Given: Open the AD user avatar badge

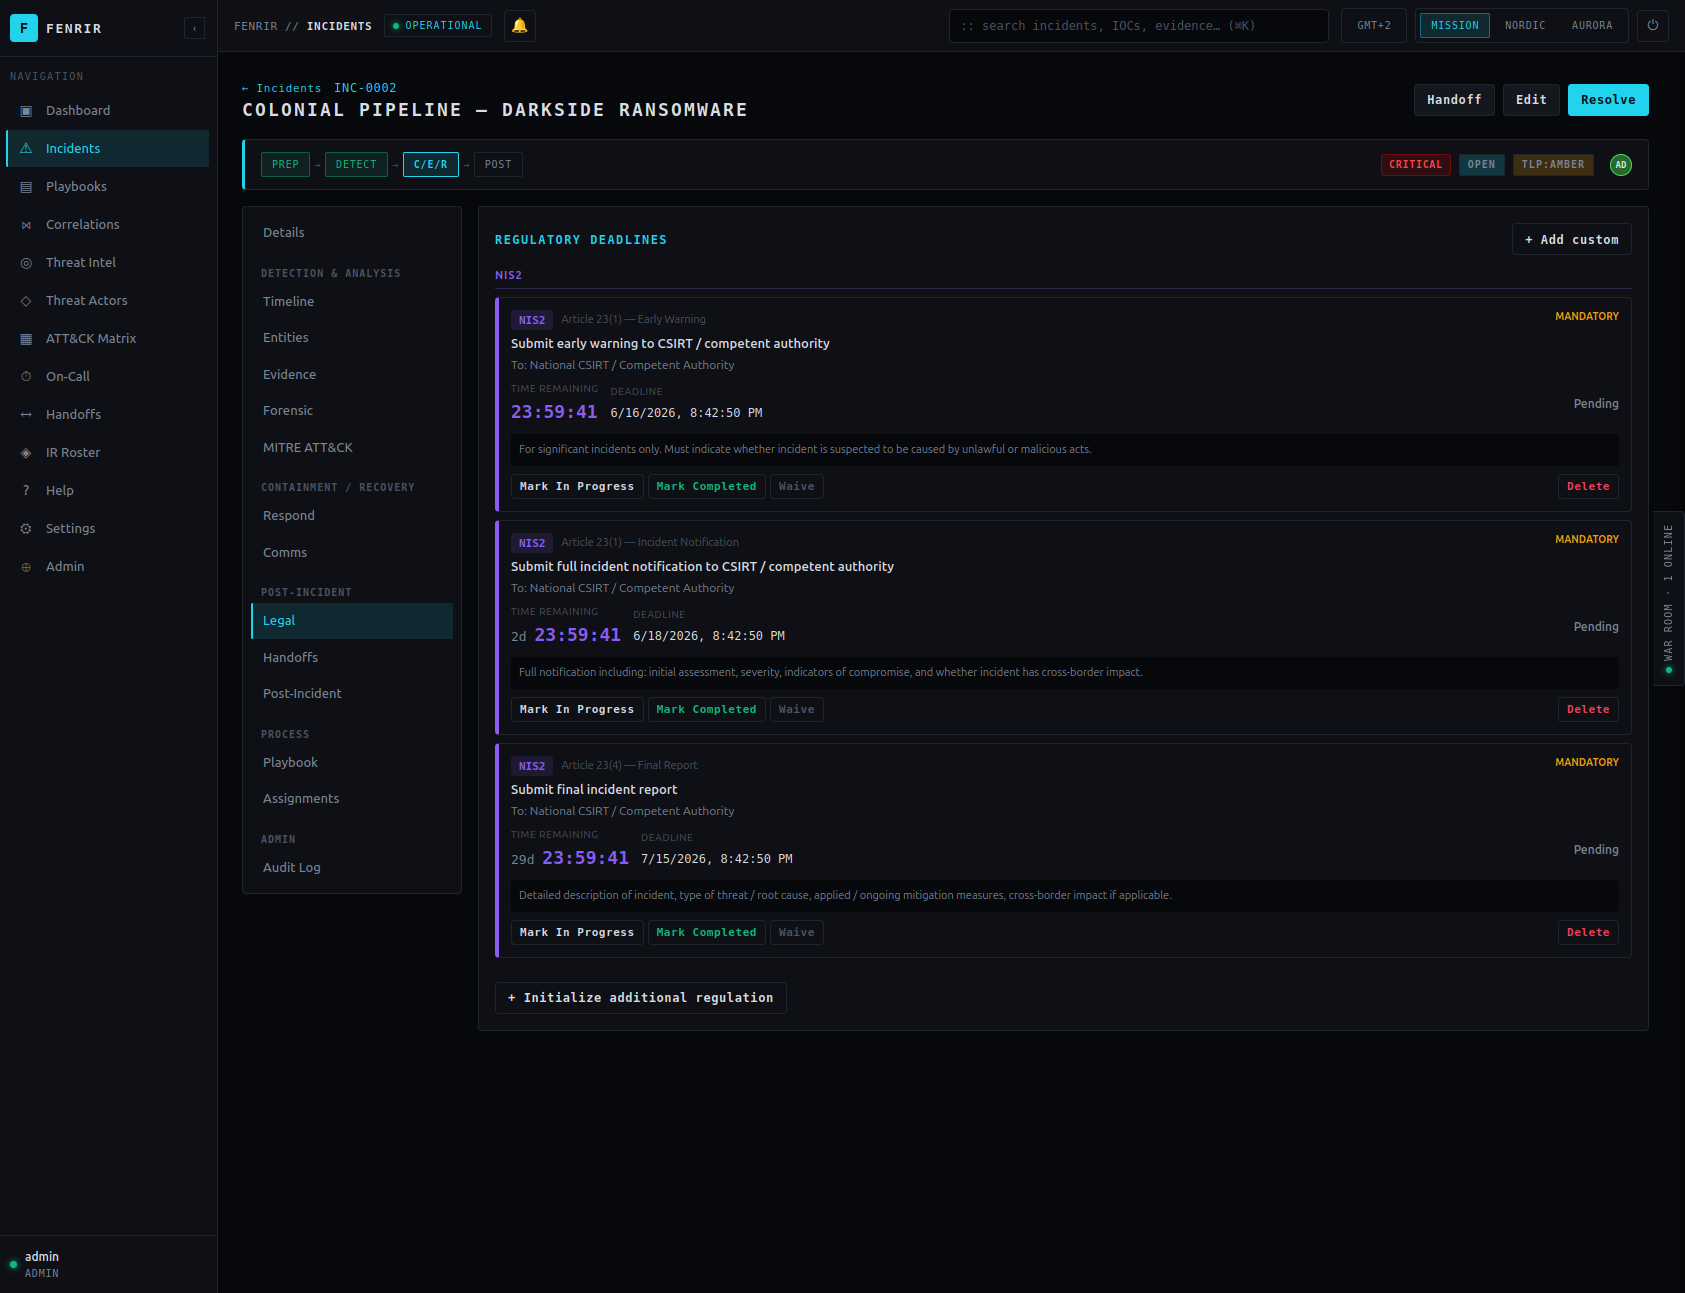Looking at the screenshot, I should pyautogui.click(x=1621, y=165).
